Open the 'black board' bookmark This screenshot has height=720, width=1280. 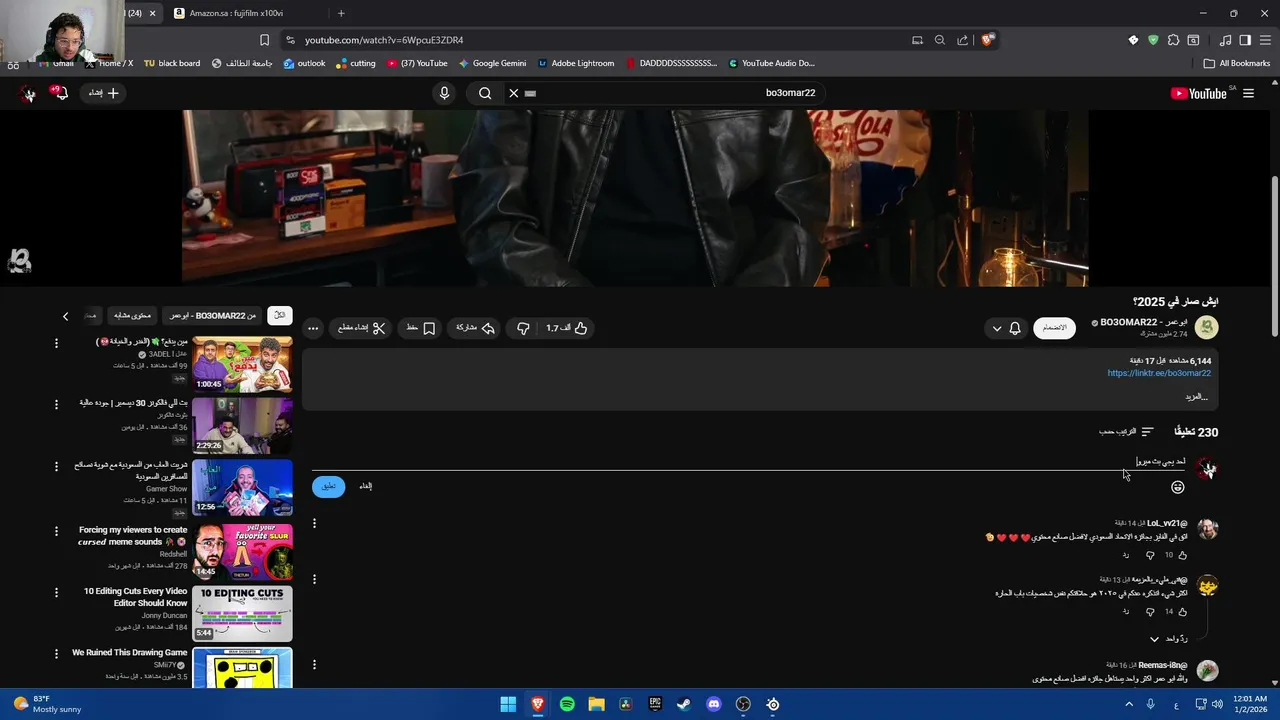click(172, 63)
